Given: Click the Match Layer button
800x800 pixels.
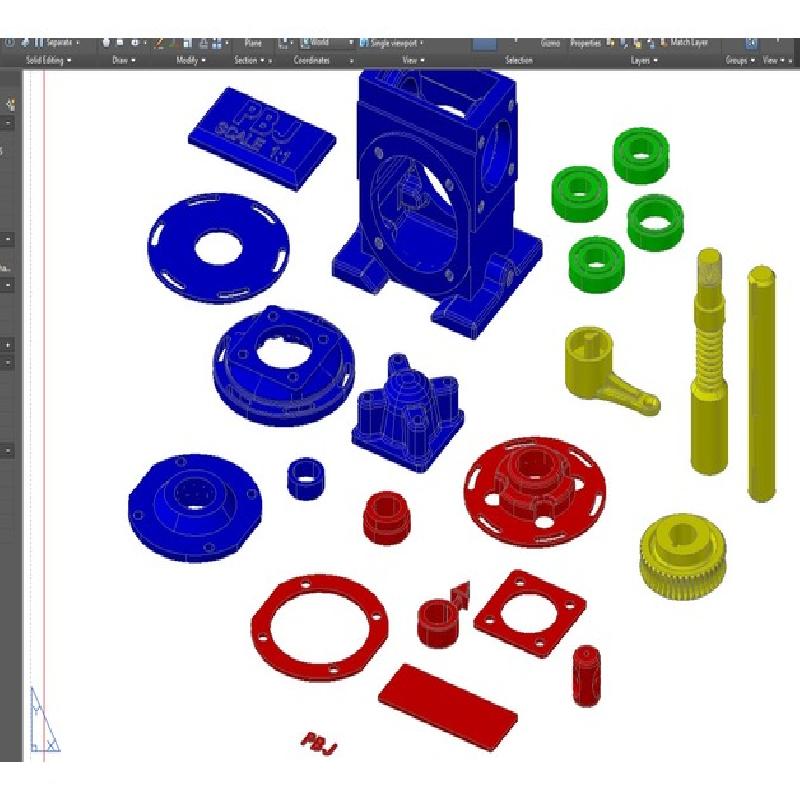Looking at the screenshot, I should (688, 43).
